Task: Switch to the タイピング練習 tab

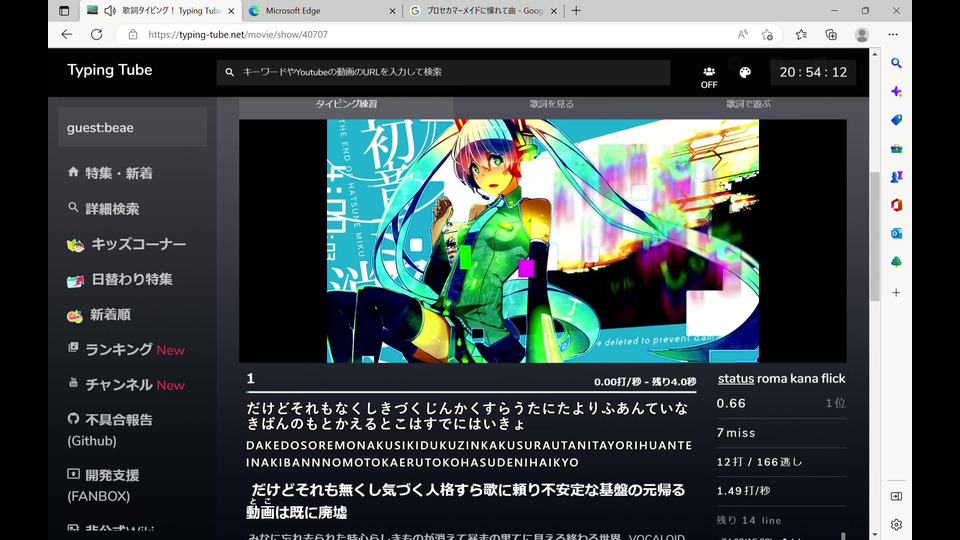Action: click(x=346, y=104)
